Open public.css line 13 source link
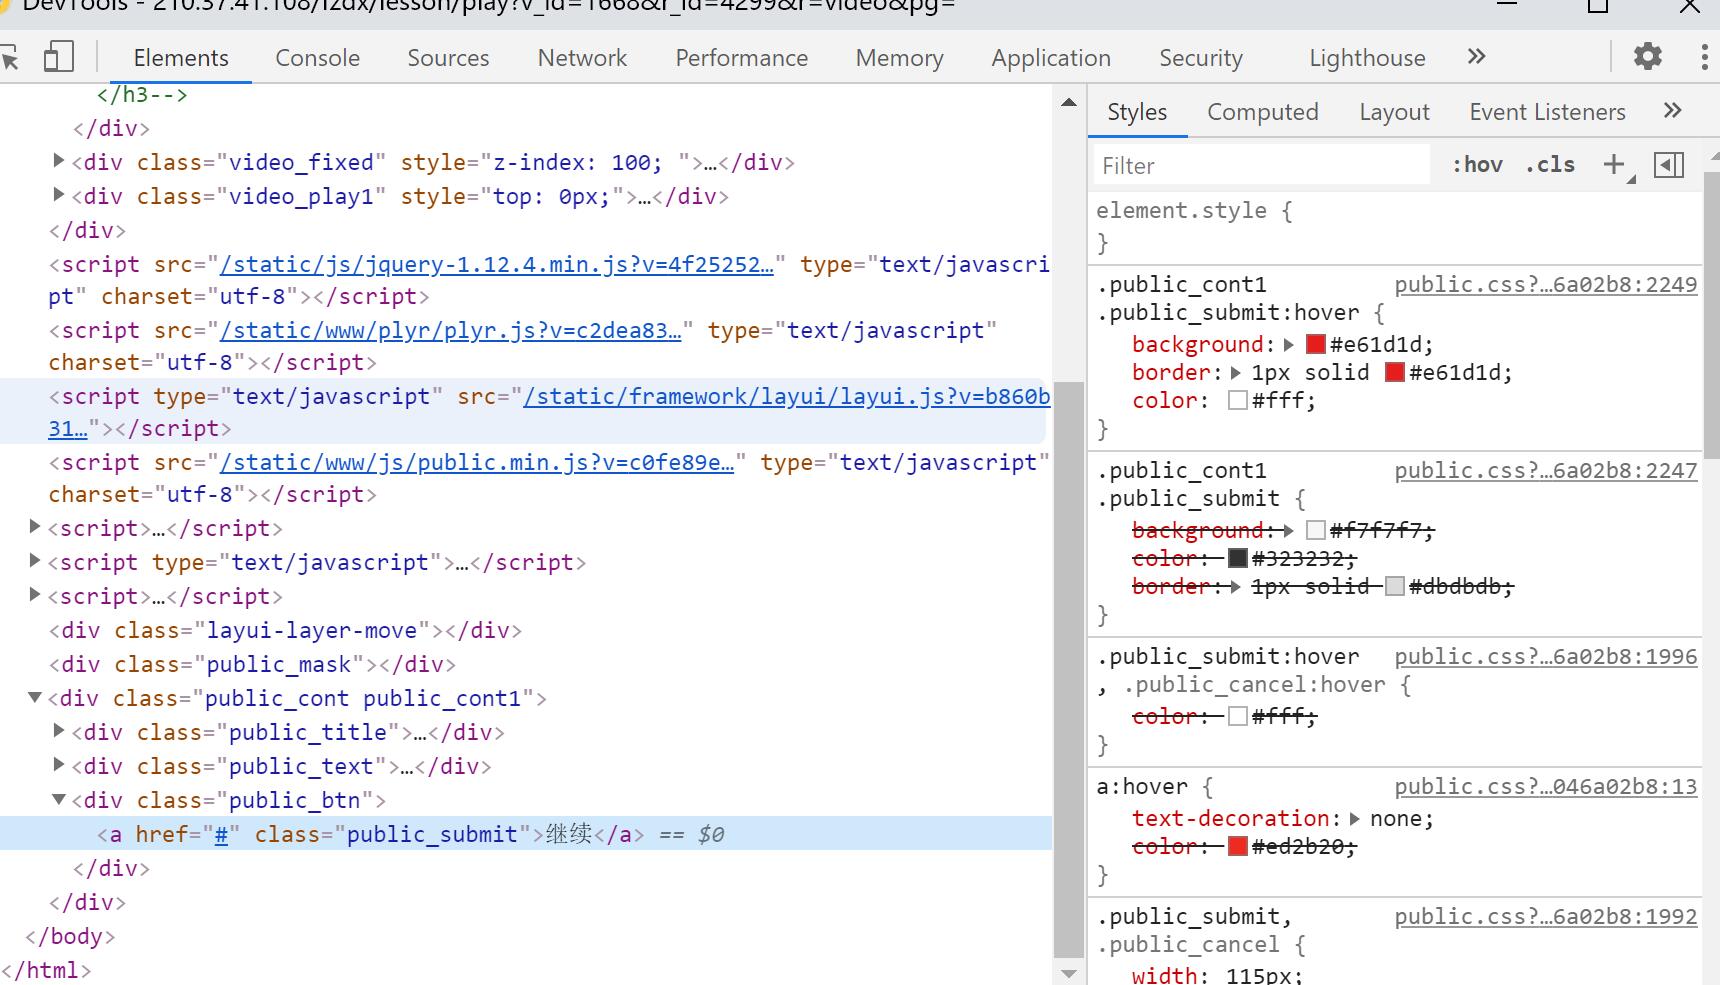This screenshot has height=985, width=1720. coord(1546,786)
